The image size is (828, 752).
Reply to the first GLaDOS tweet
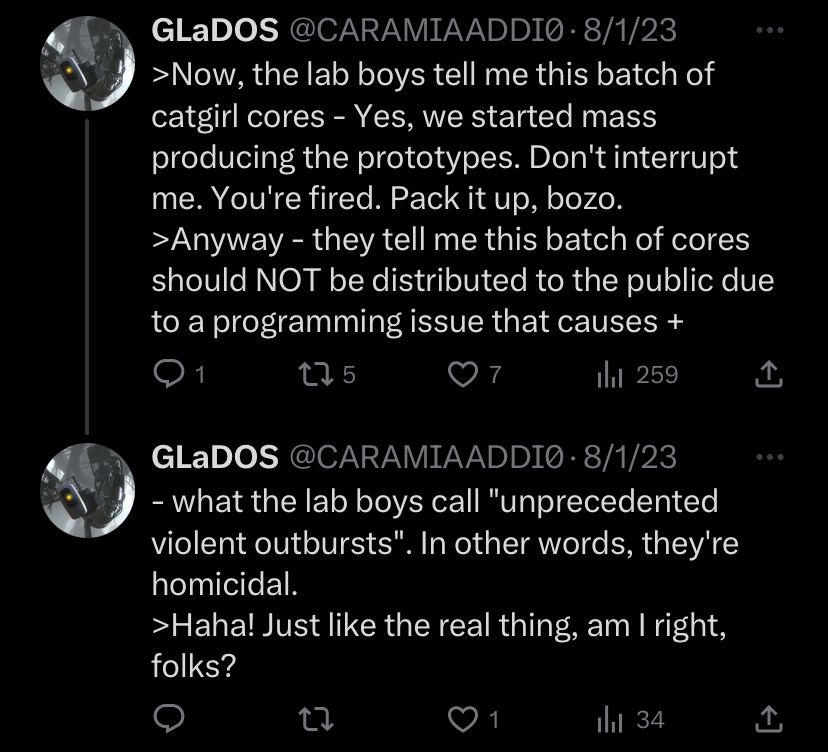pyautogui.click(x=165, y=373)
